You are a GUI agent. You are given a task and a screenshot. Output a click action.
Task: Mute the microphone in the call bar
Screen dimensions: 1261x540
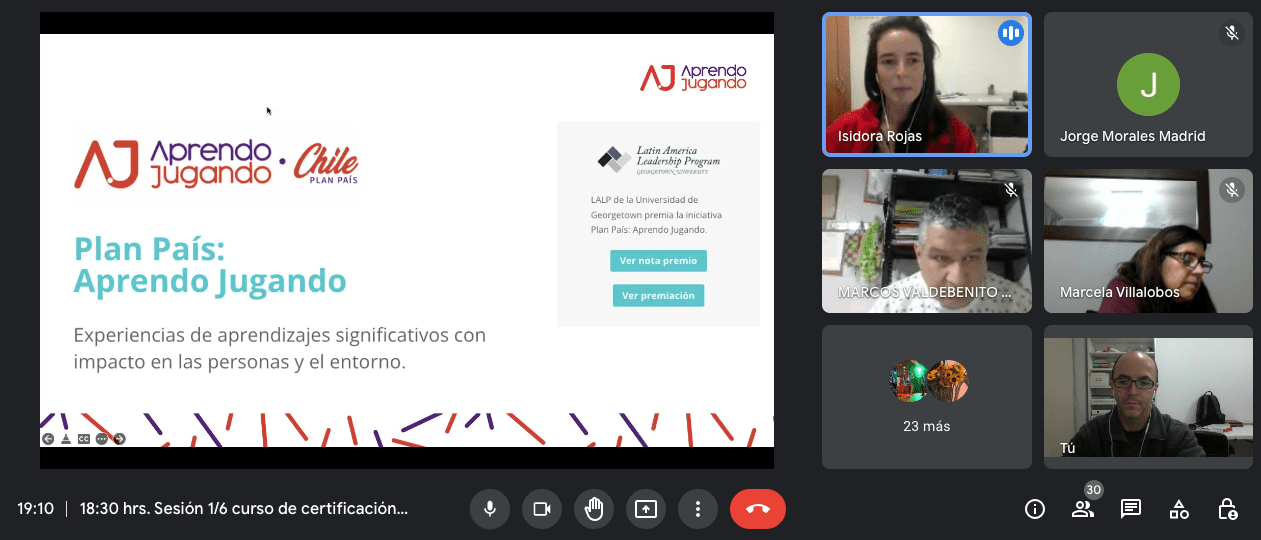tap(490, 509)
